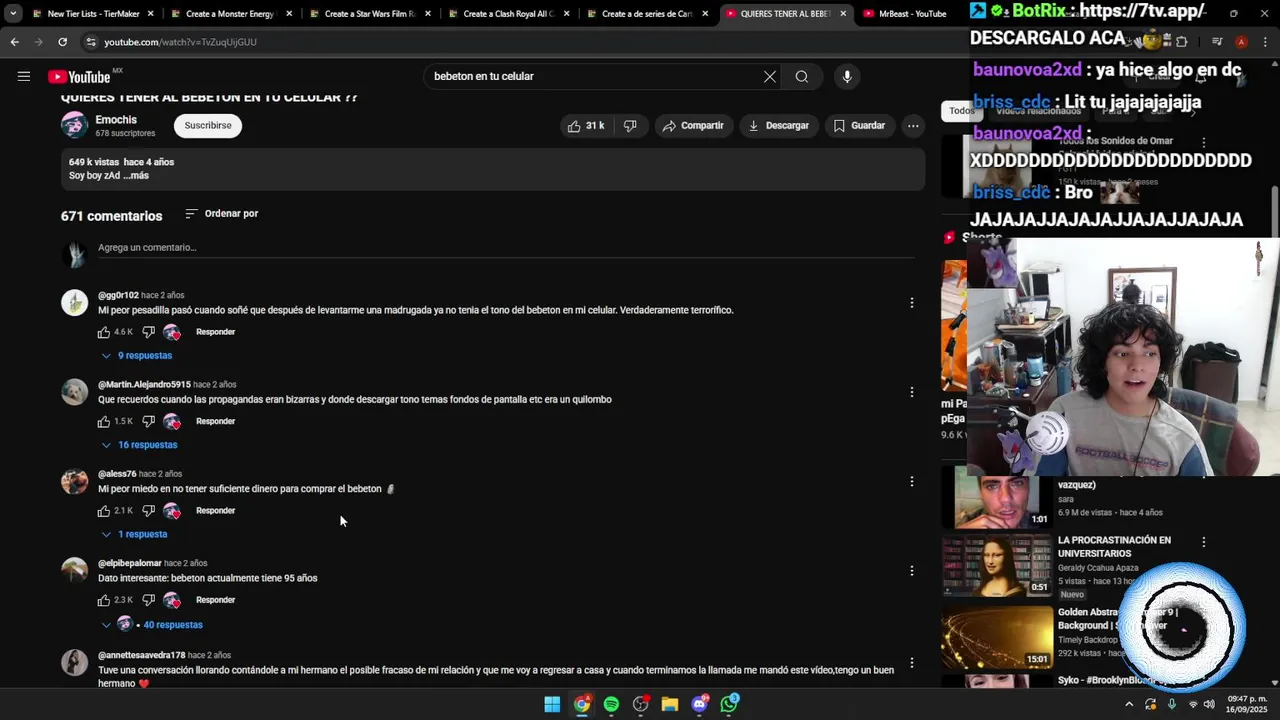Click the Chrome address bar URL

pyautogui.click(x=180, y=42)
